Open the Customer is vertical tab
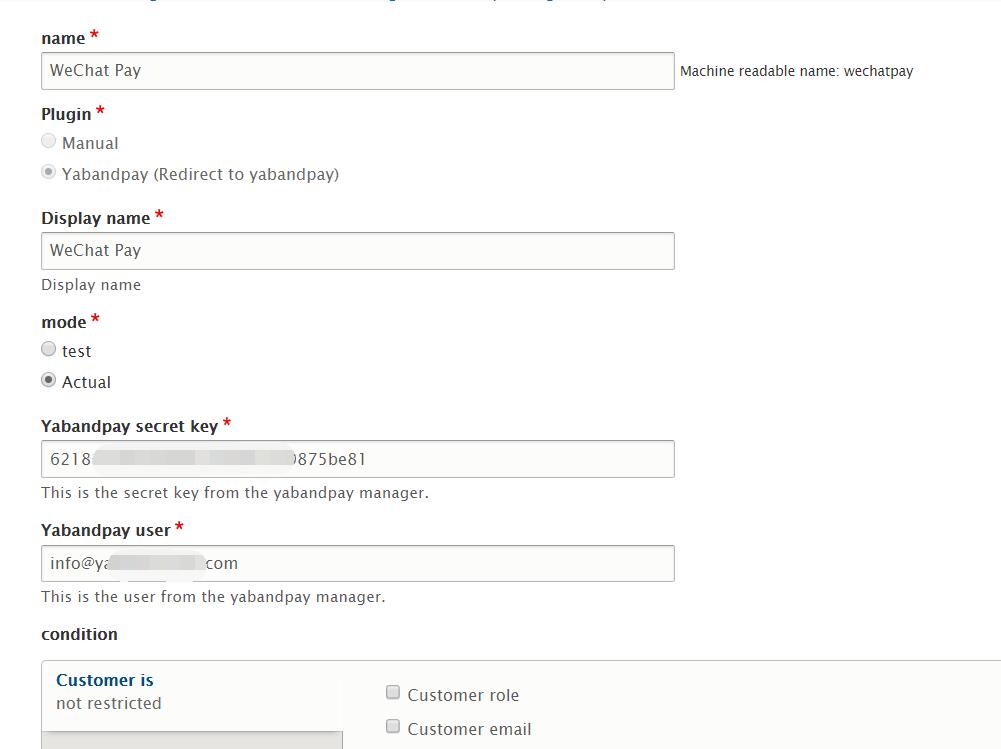The image size is (1001, 749). [x=105, y=681]
